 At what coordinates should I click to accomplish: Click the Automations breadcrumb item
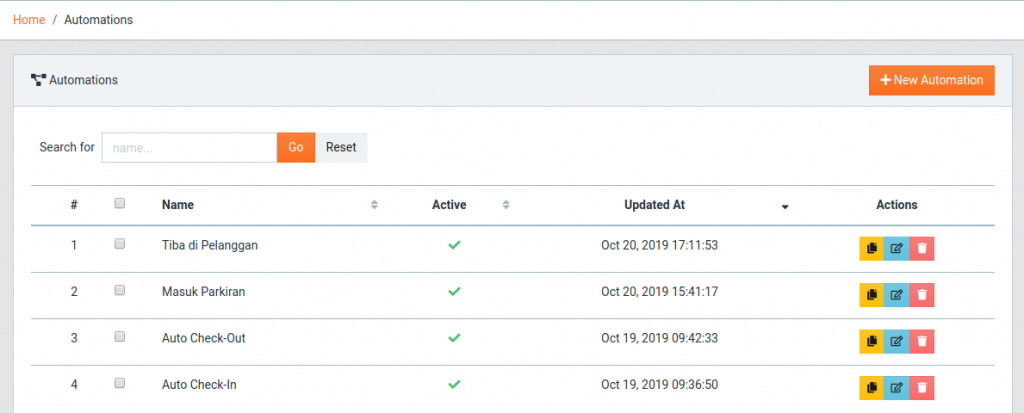(99, 20)
